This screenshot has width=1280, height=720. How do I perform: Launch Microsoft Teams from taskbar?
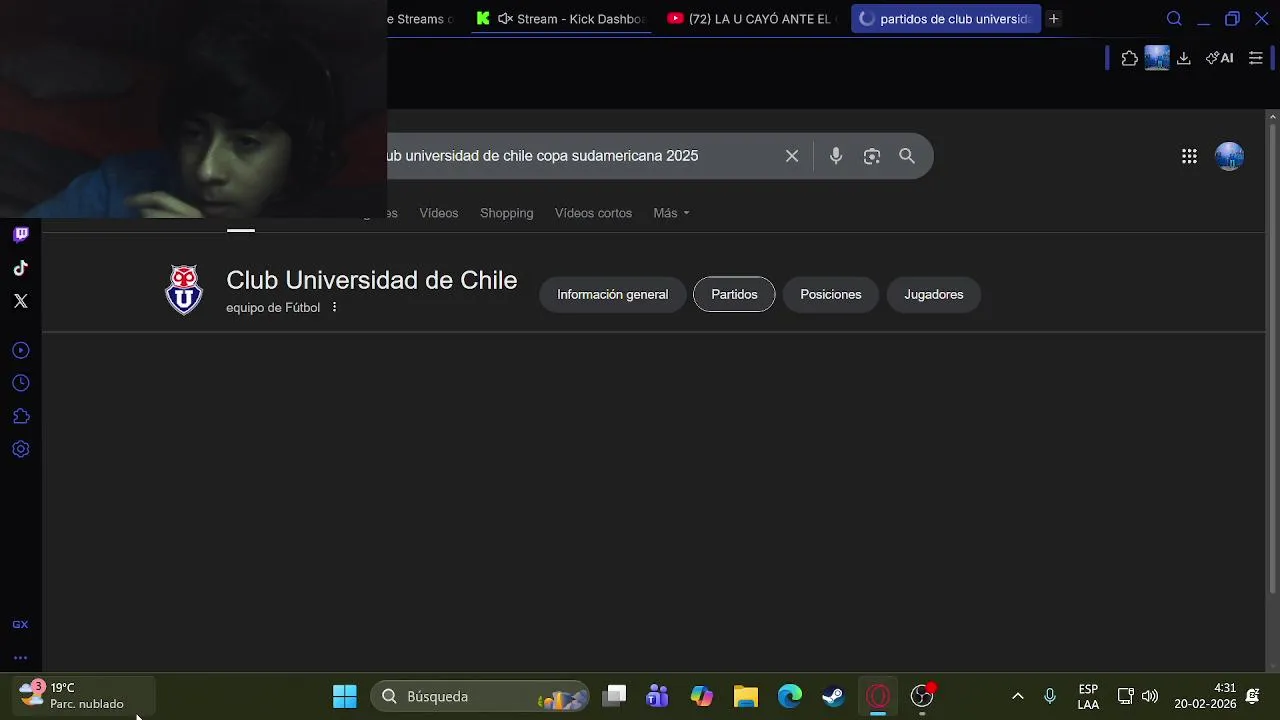(x=658, y=696)
